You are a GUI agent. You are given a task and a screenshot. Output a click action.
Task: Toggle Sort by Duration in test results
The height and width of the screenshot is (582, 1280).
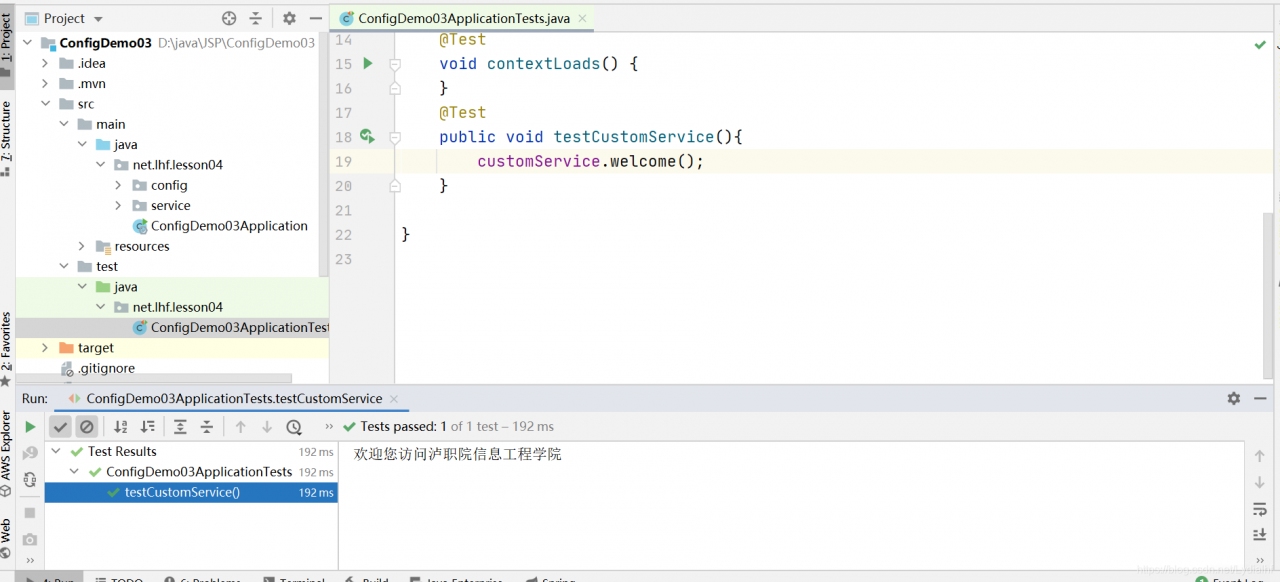tap(148, 427)
